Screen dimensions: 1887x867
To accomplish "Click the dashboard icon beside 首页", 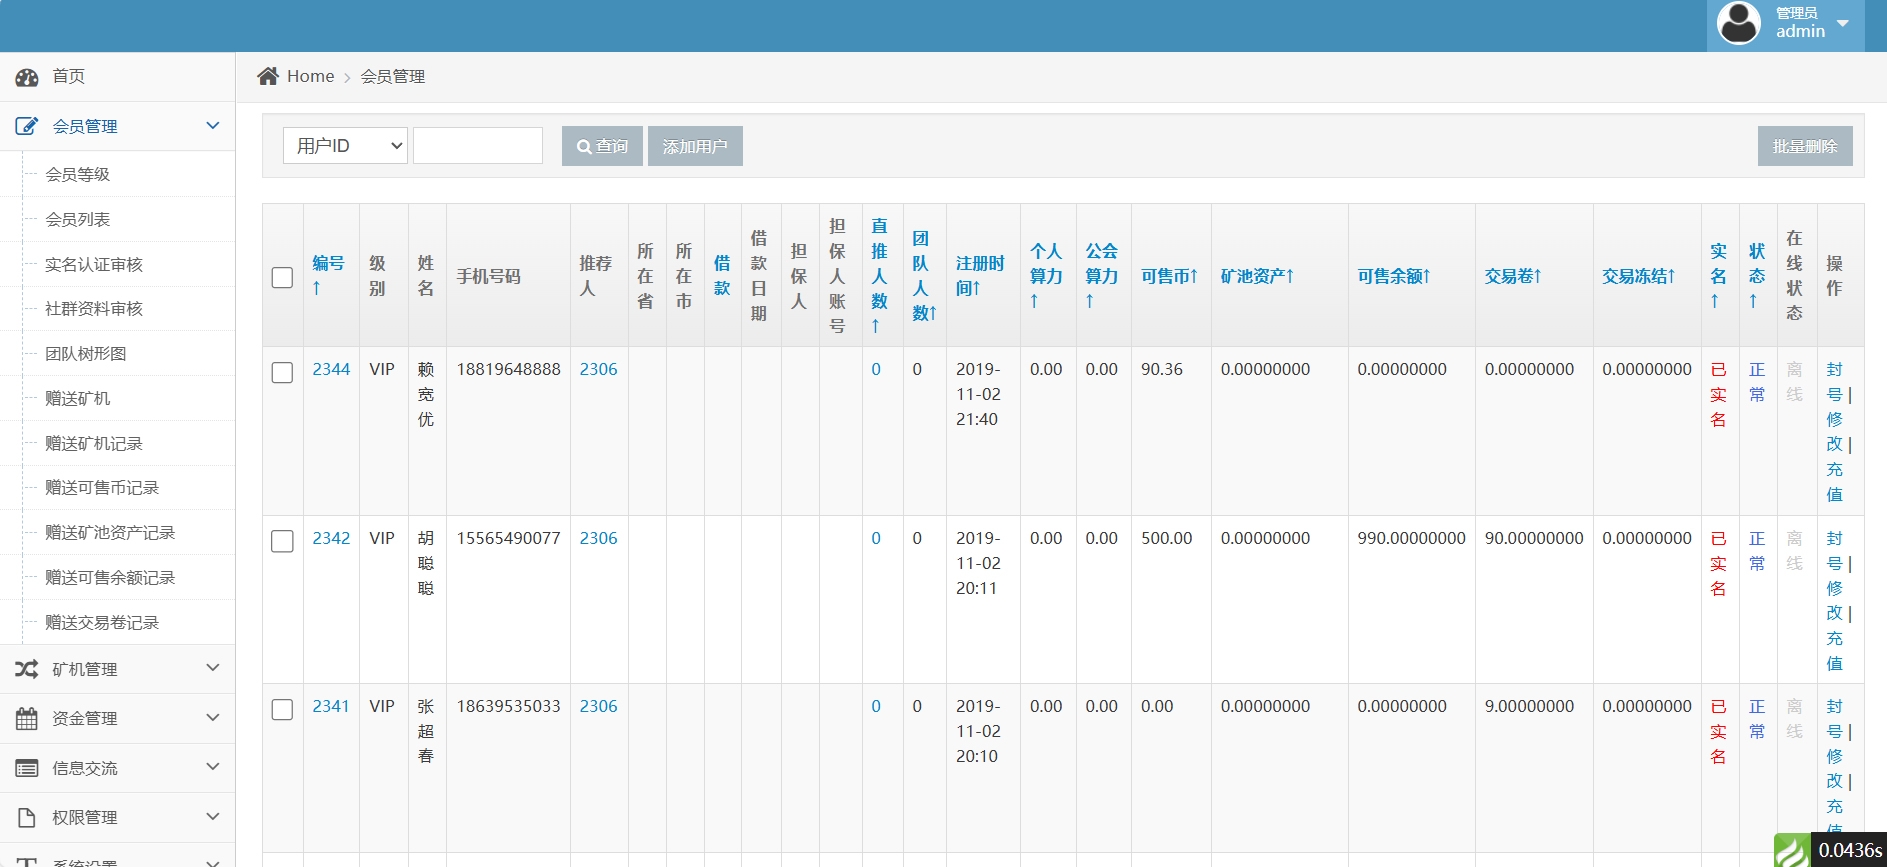I will pos(27,77).
